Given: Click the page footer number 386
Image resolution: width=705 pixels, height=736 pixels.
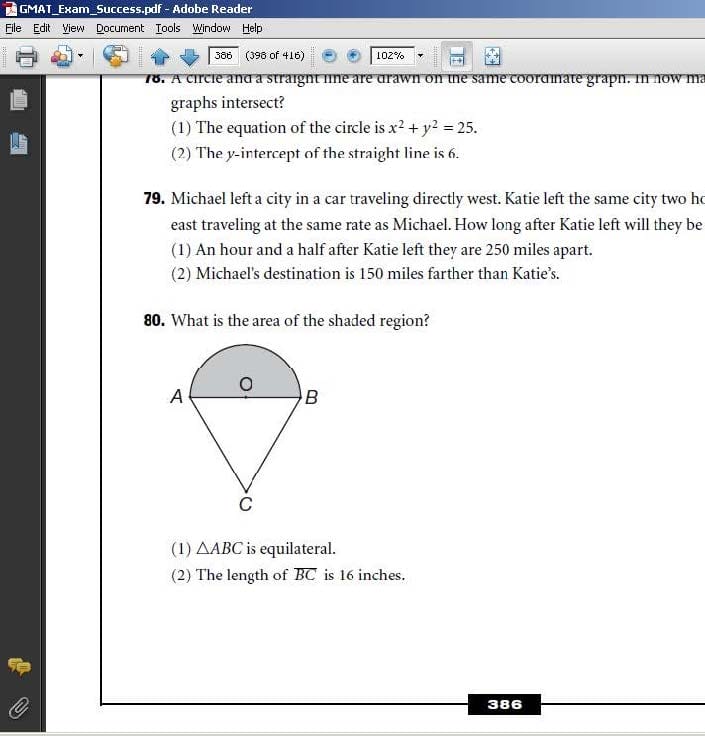Looking at the screenshot, I should (x=505, y=705).
